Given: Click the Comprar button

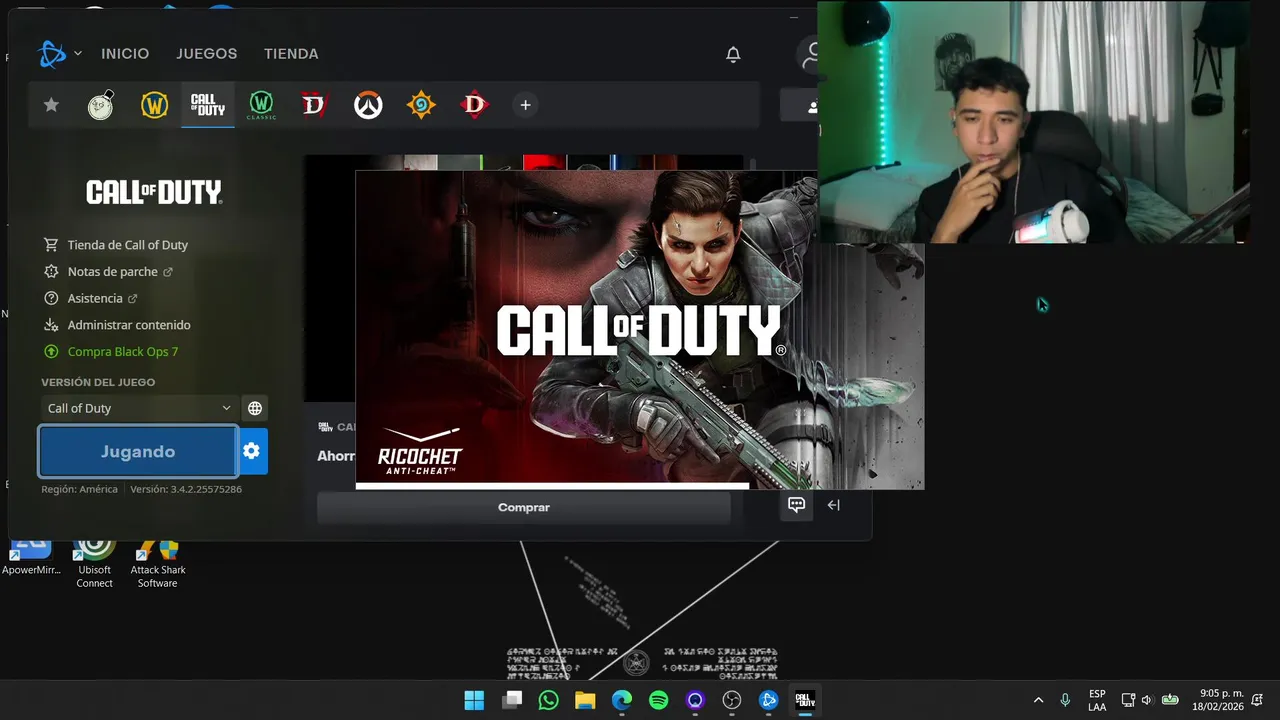Looking at the screenshot, I should [x=524, y=507].
